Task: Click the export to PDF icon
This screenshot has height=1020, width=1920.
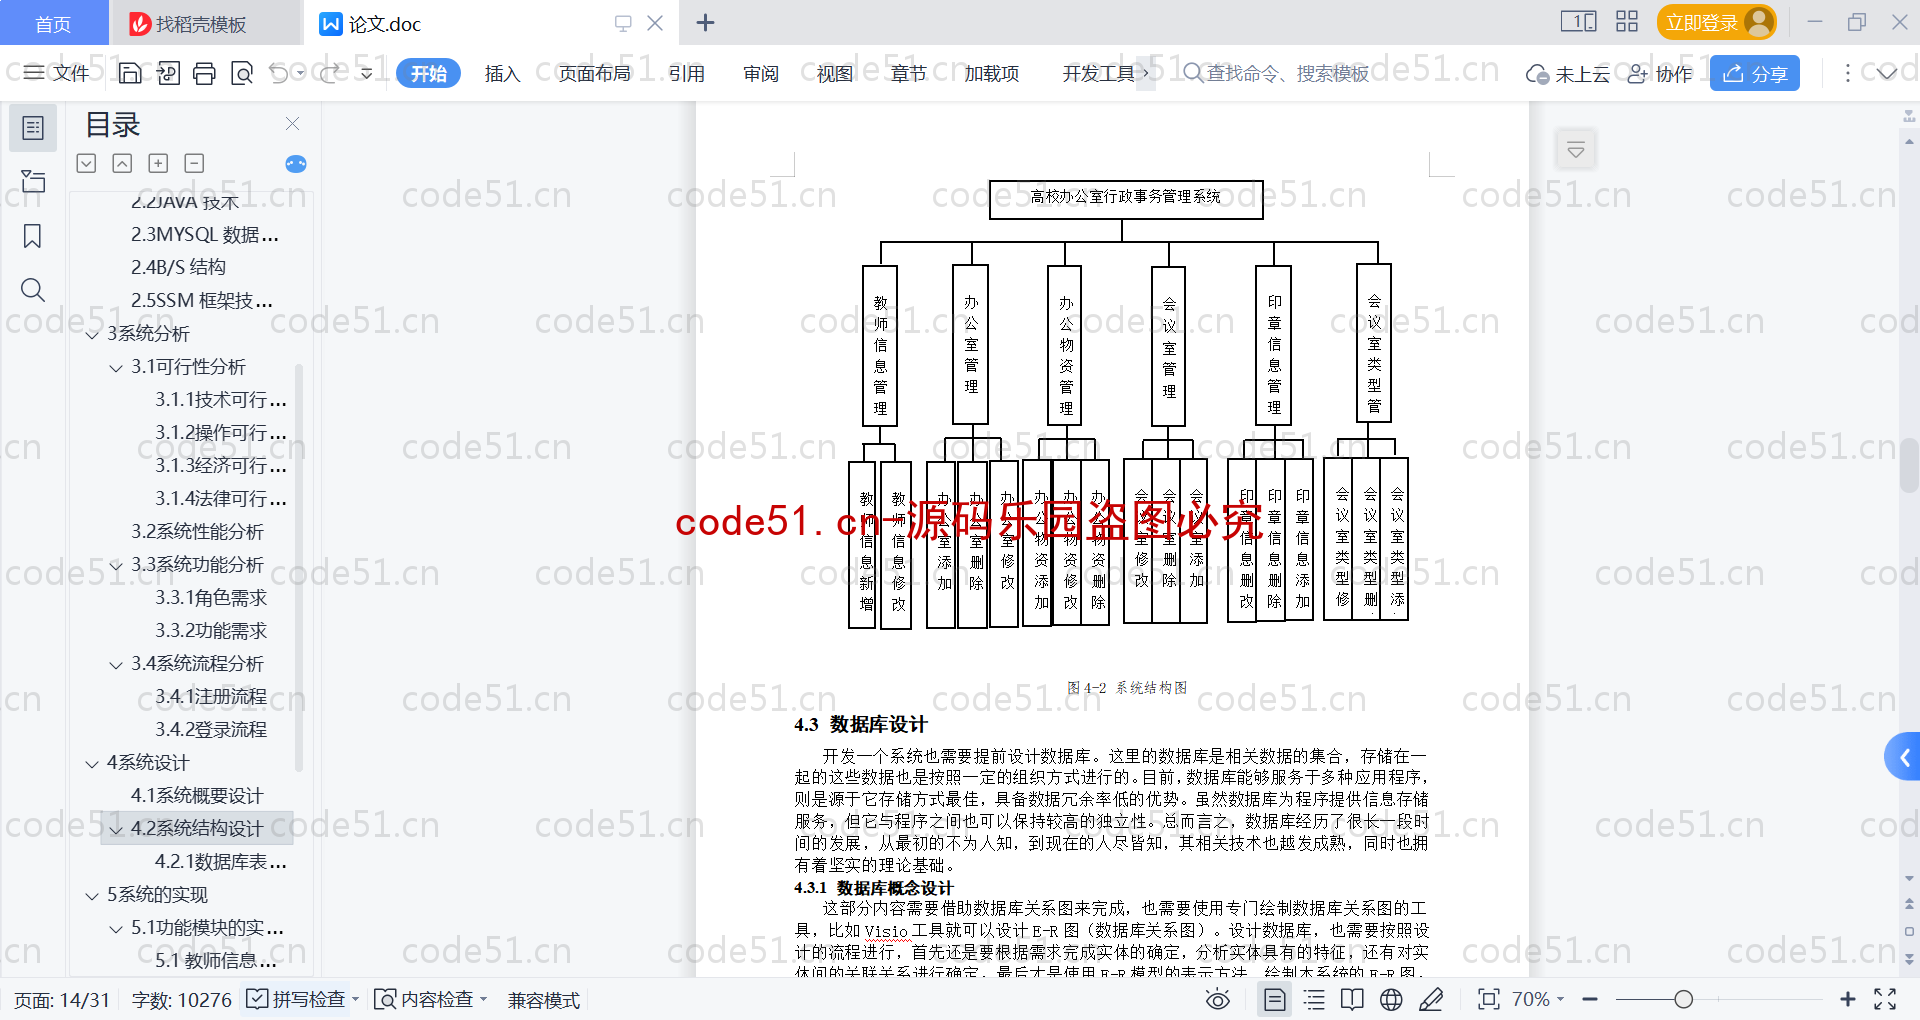Action: 168,73
